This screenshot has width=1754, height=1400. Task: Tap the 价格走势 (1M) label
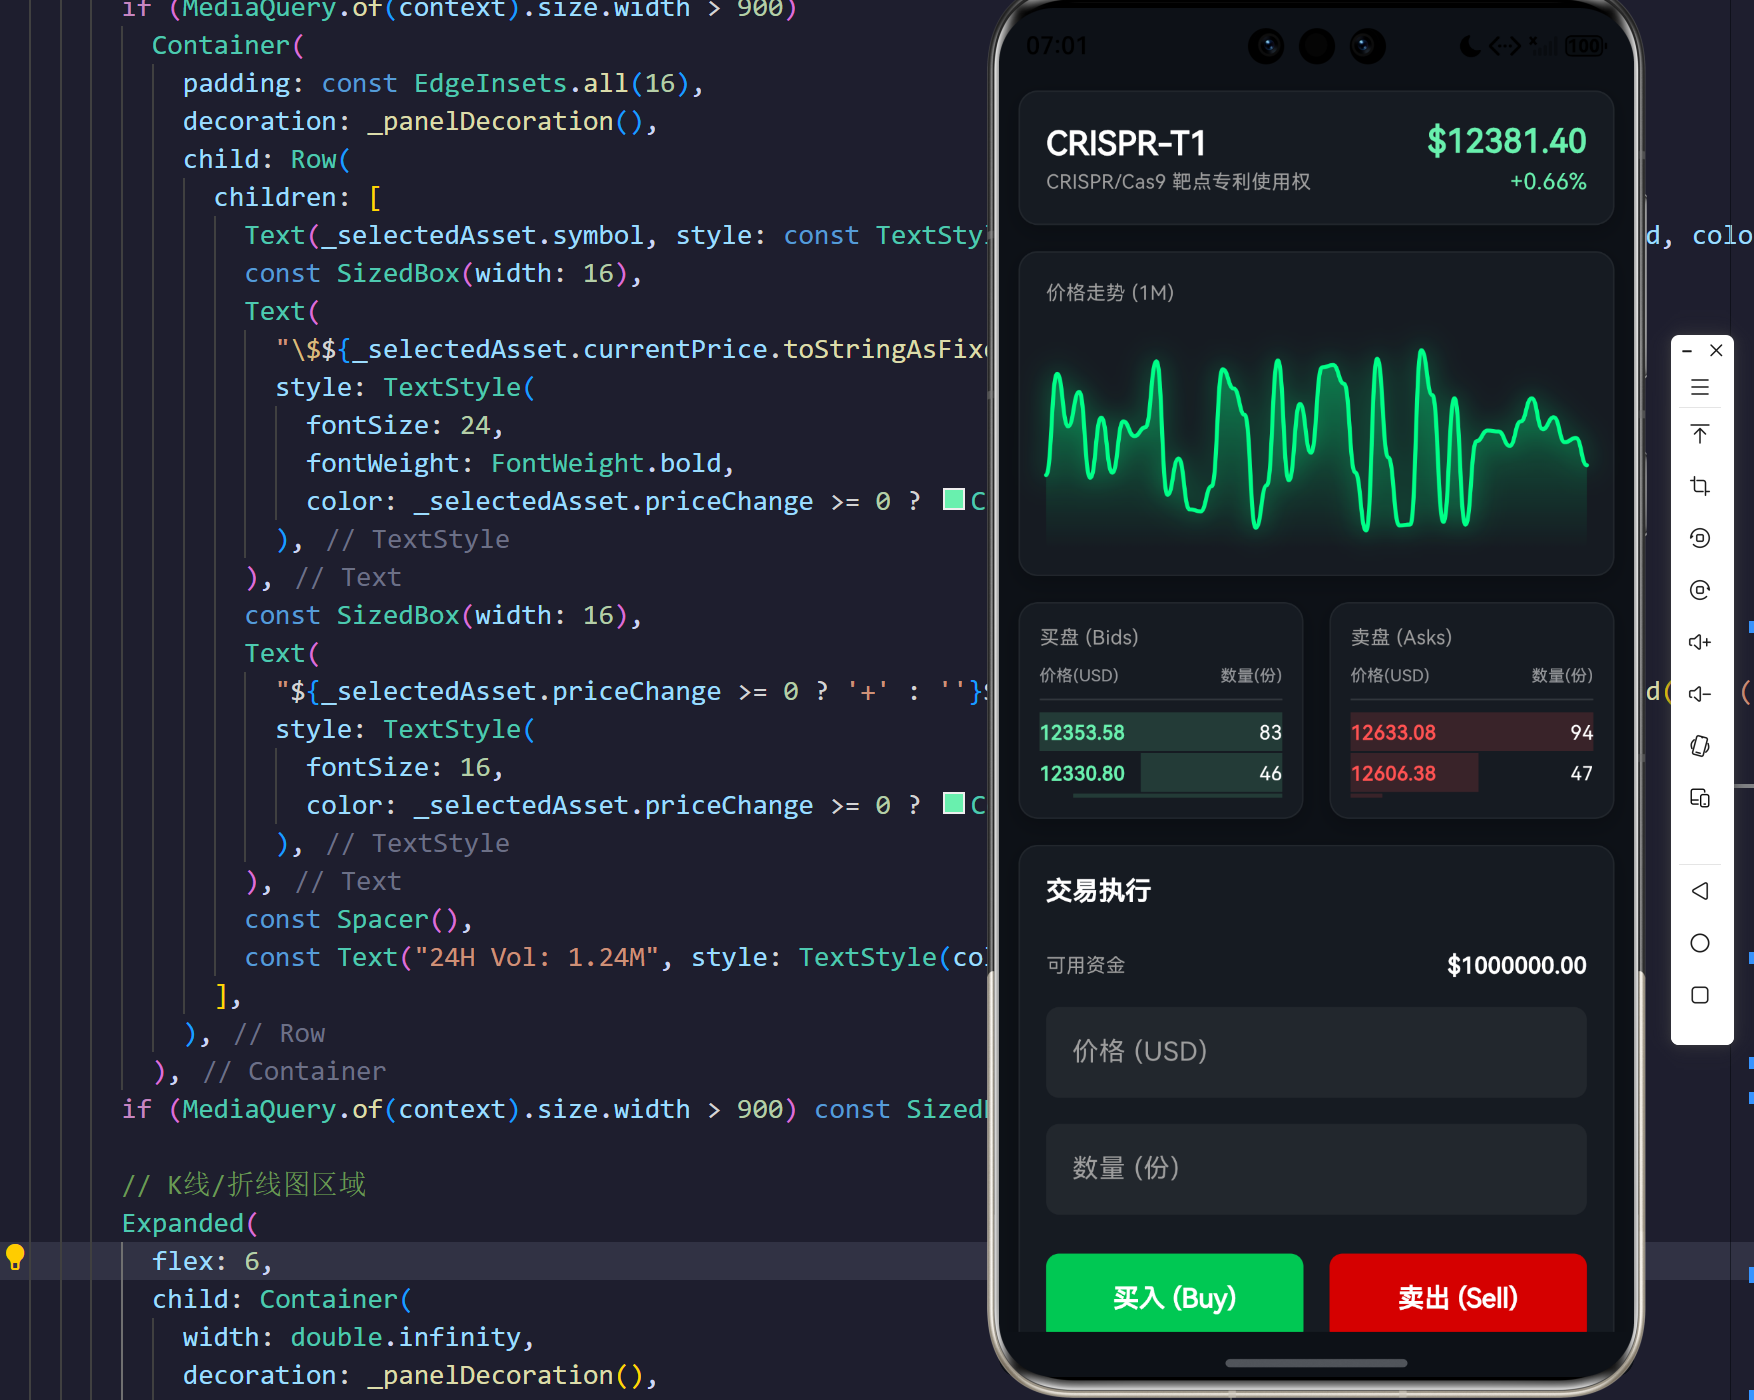pyautogui.click(x=1110, y=293)
